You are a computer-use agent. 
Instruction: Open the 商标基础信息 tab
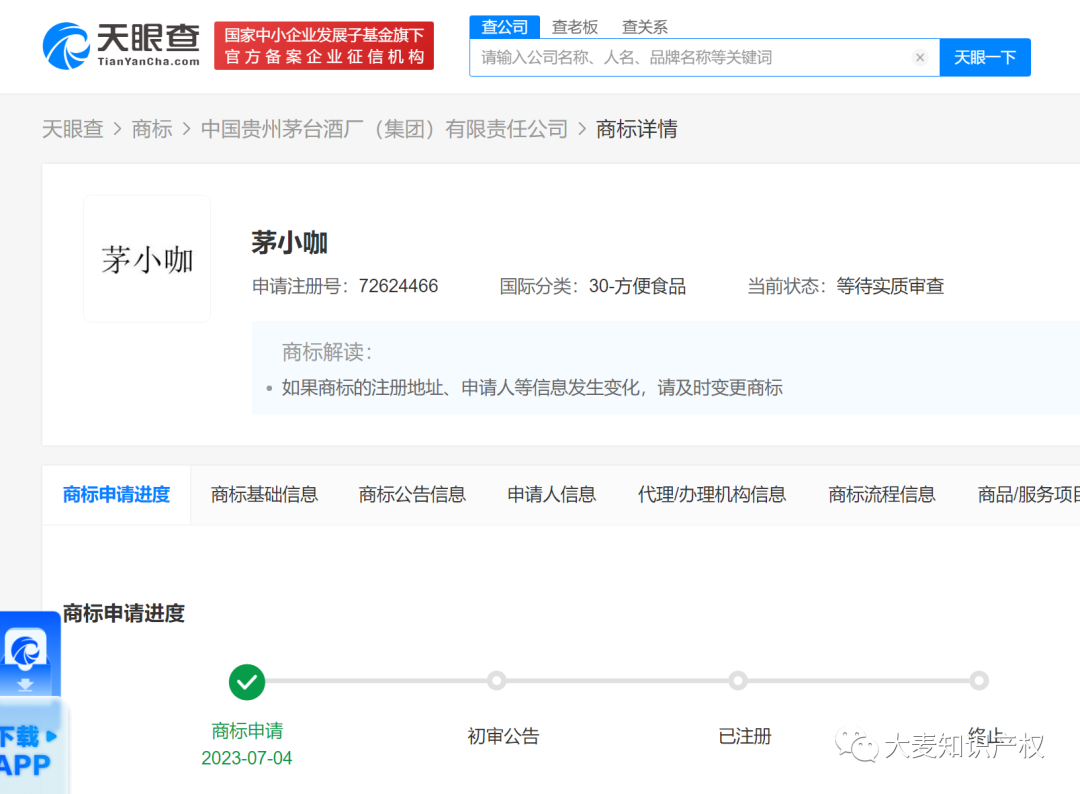pyautogui.click(x=264, y=494)
